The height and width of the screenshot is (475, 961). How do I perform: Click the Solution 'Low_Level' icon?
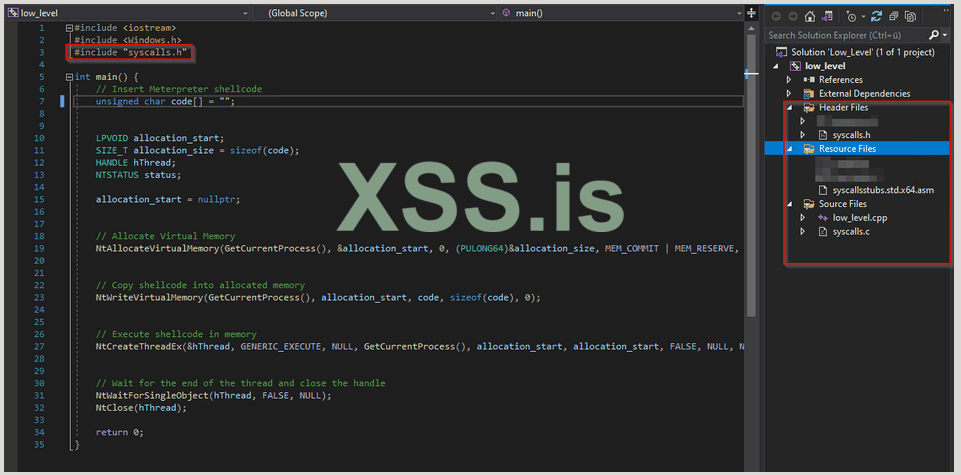pos(781,52)
